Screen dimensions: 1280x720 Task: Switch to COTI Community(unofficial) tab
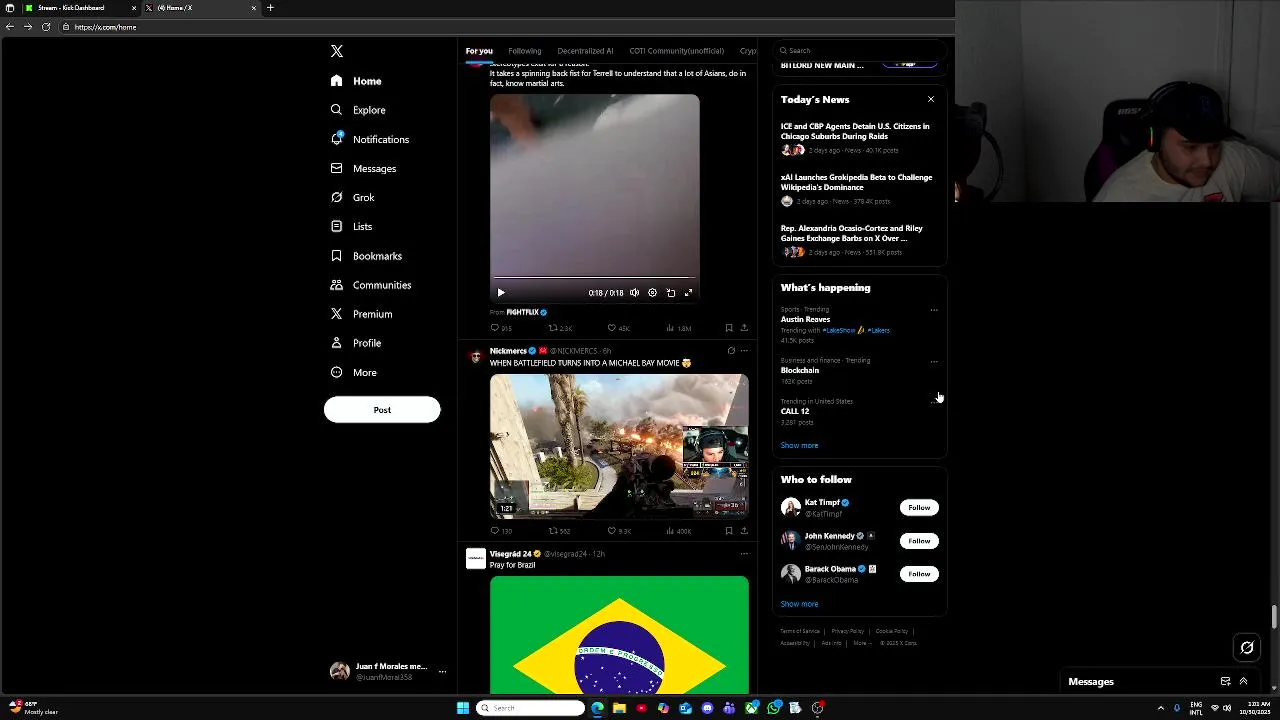pyautogui.click(x=676, y=51)
